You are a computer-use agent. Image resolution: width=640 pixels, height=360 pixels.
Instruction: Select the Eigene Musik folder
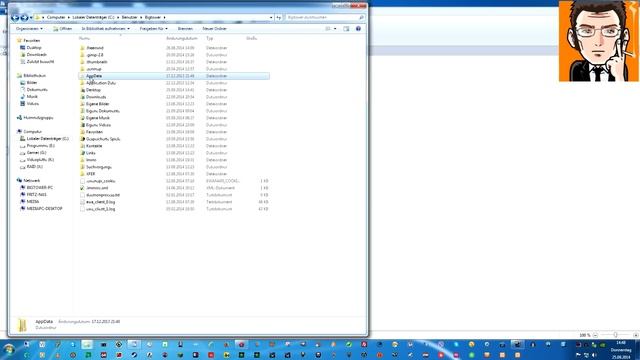tap(98, 118)
